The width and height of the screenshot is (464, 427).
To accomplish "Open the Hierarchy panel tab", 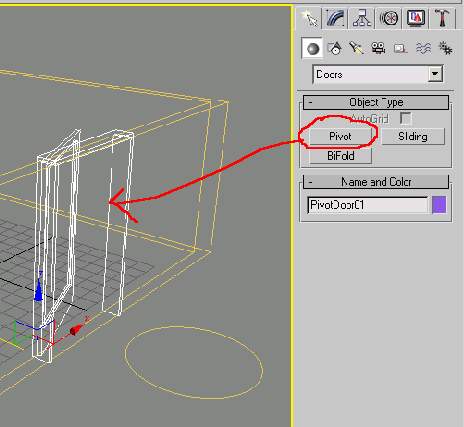I will pos(362,18).
